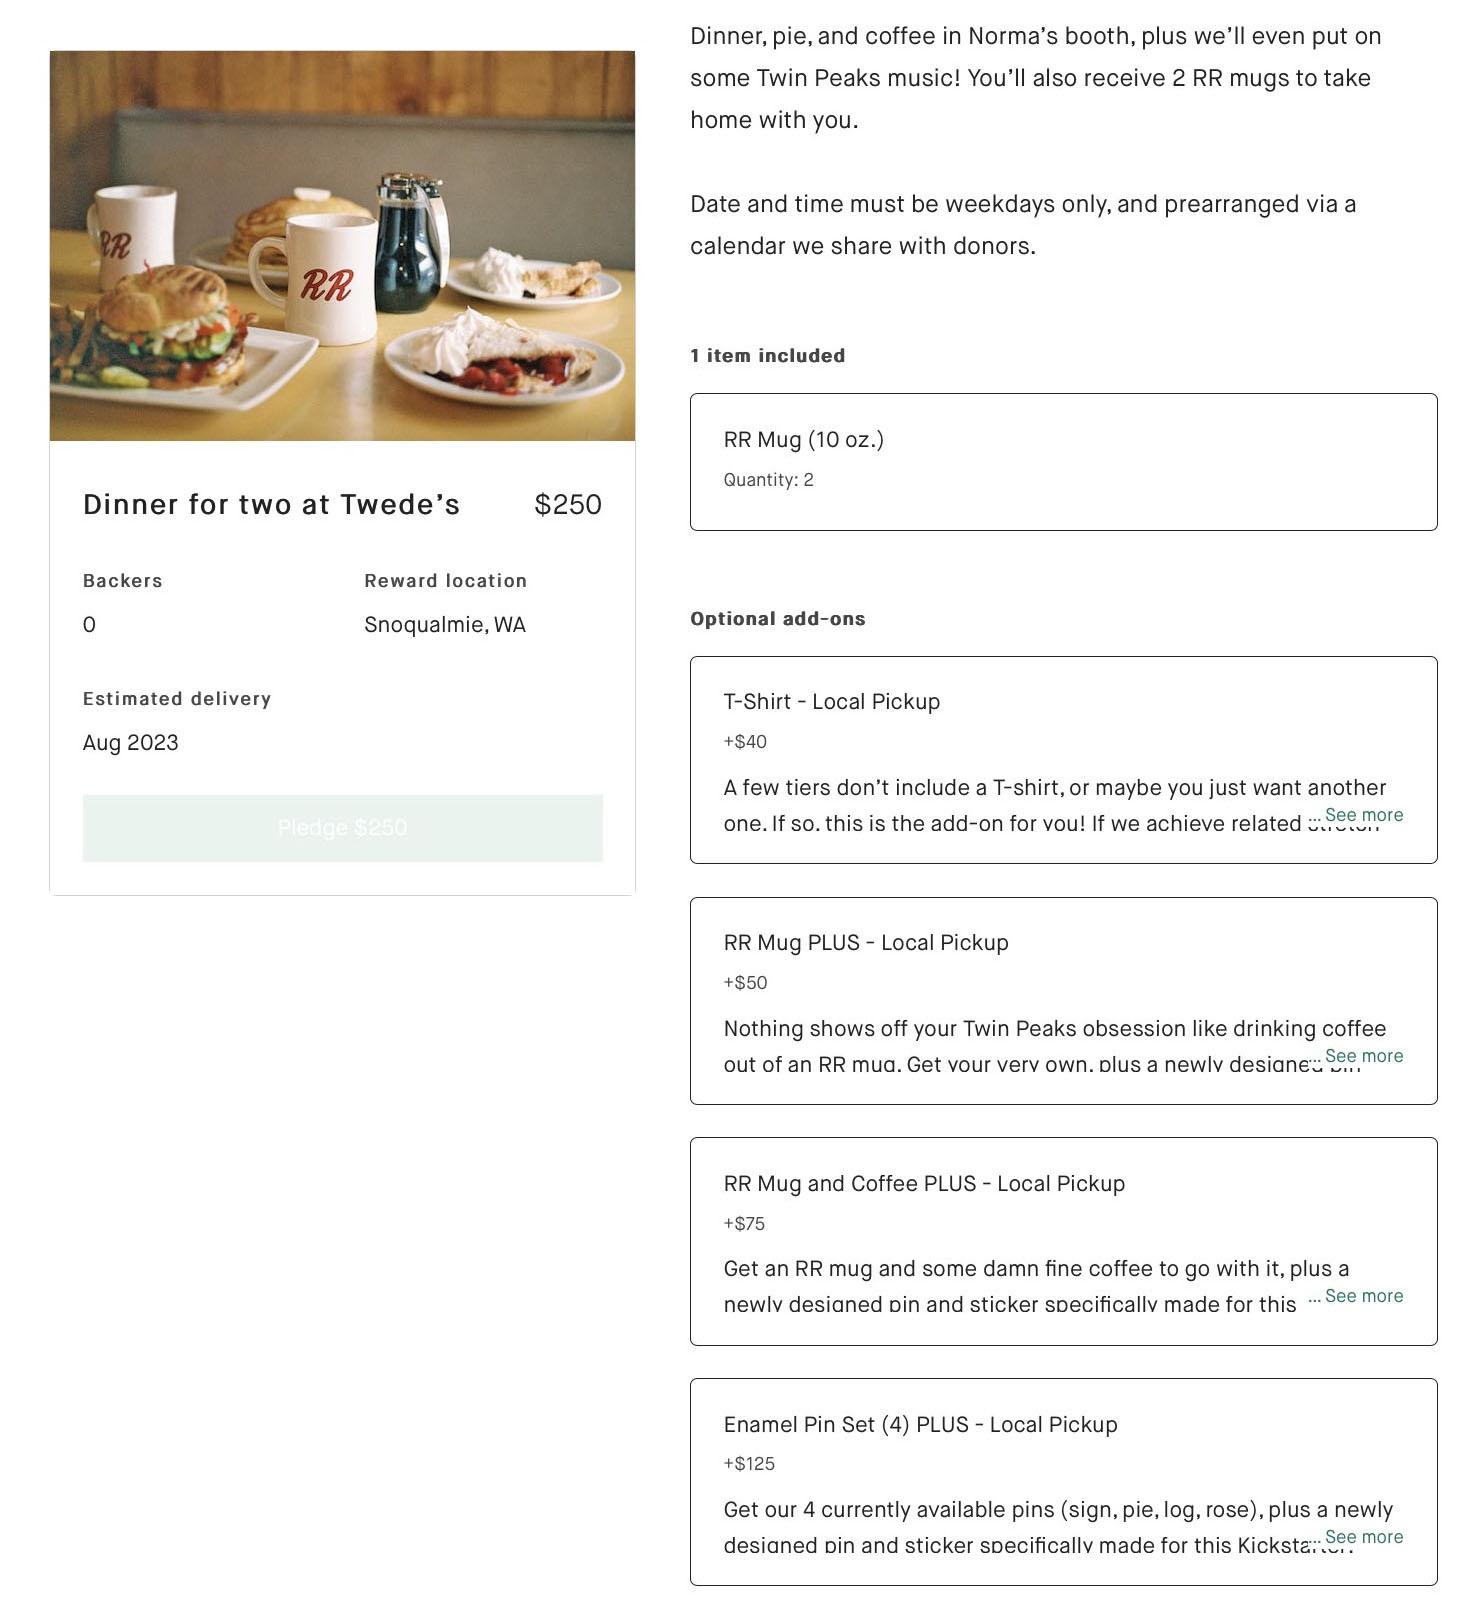Click the Pledge $250 button
Viewport: 1466px width, 1621px height.
coord(342,828)
